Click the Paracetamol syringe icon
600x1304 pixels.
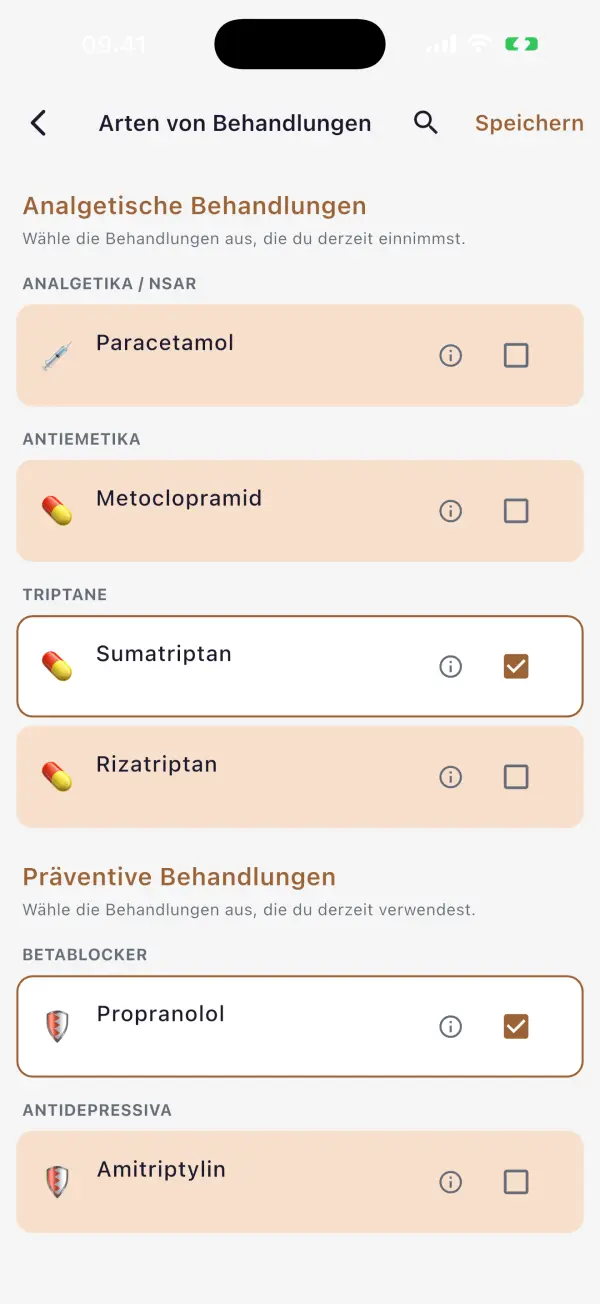click(x=57, y=356)
